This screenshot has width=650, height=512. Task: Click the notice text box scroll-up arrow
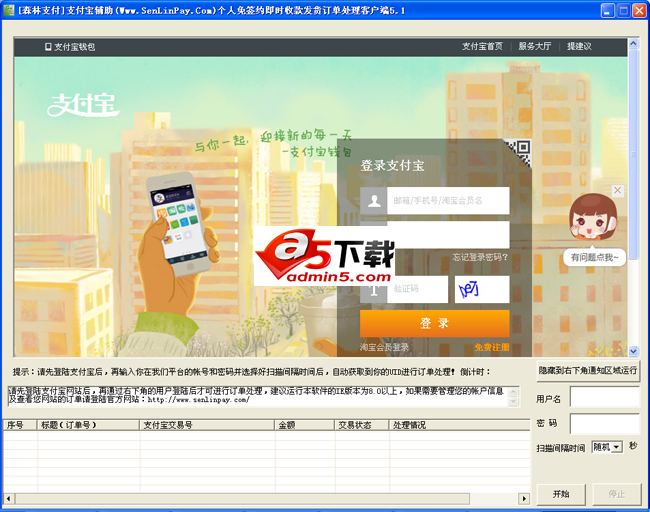pos(513,392)
